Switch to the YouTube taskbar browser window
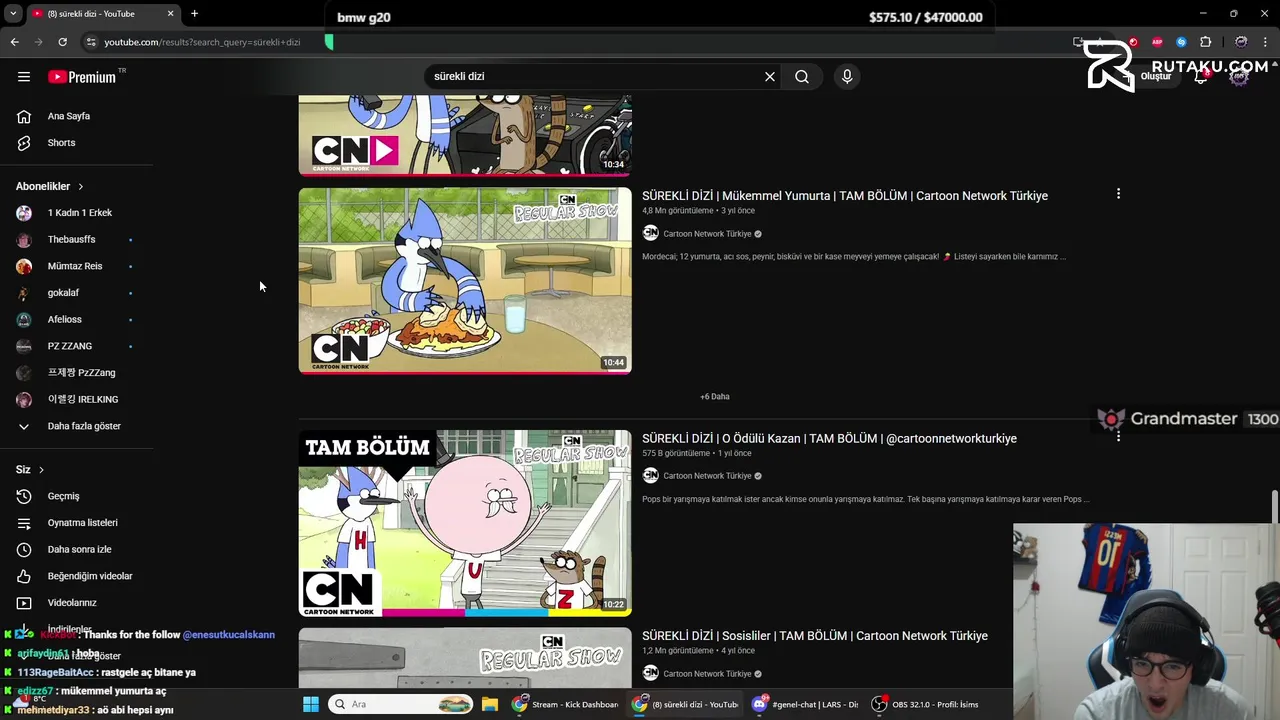Image resolution: width=1280 pixels, height=720 pixels. coord(686,704)
